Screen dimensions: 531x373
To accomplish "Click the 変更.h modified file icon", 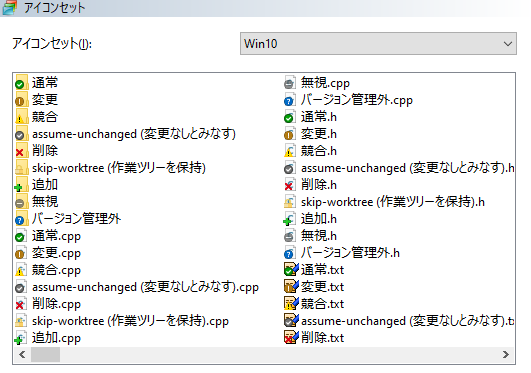I will (x=290, y=134).
